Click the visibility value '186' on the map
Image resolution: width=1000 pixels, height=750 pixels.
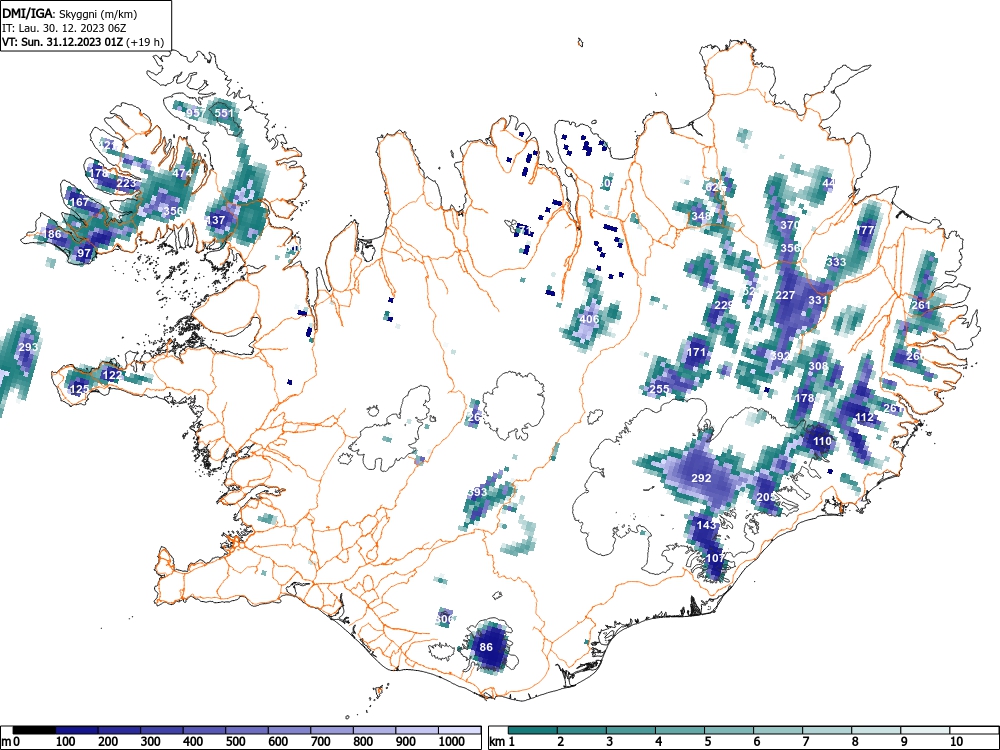[x=52, y=235]
